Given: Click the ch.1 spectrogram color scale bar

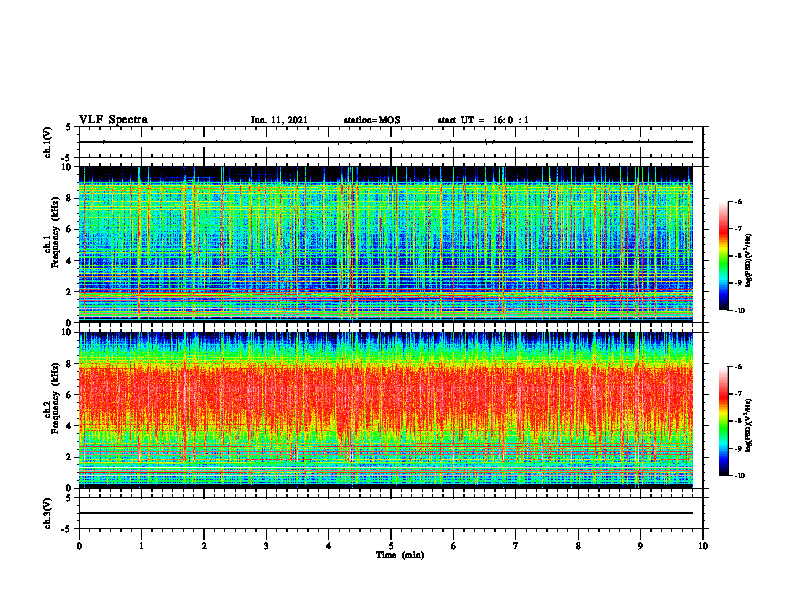Looking at the screenshot, I should click(723, 256).
